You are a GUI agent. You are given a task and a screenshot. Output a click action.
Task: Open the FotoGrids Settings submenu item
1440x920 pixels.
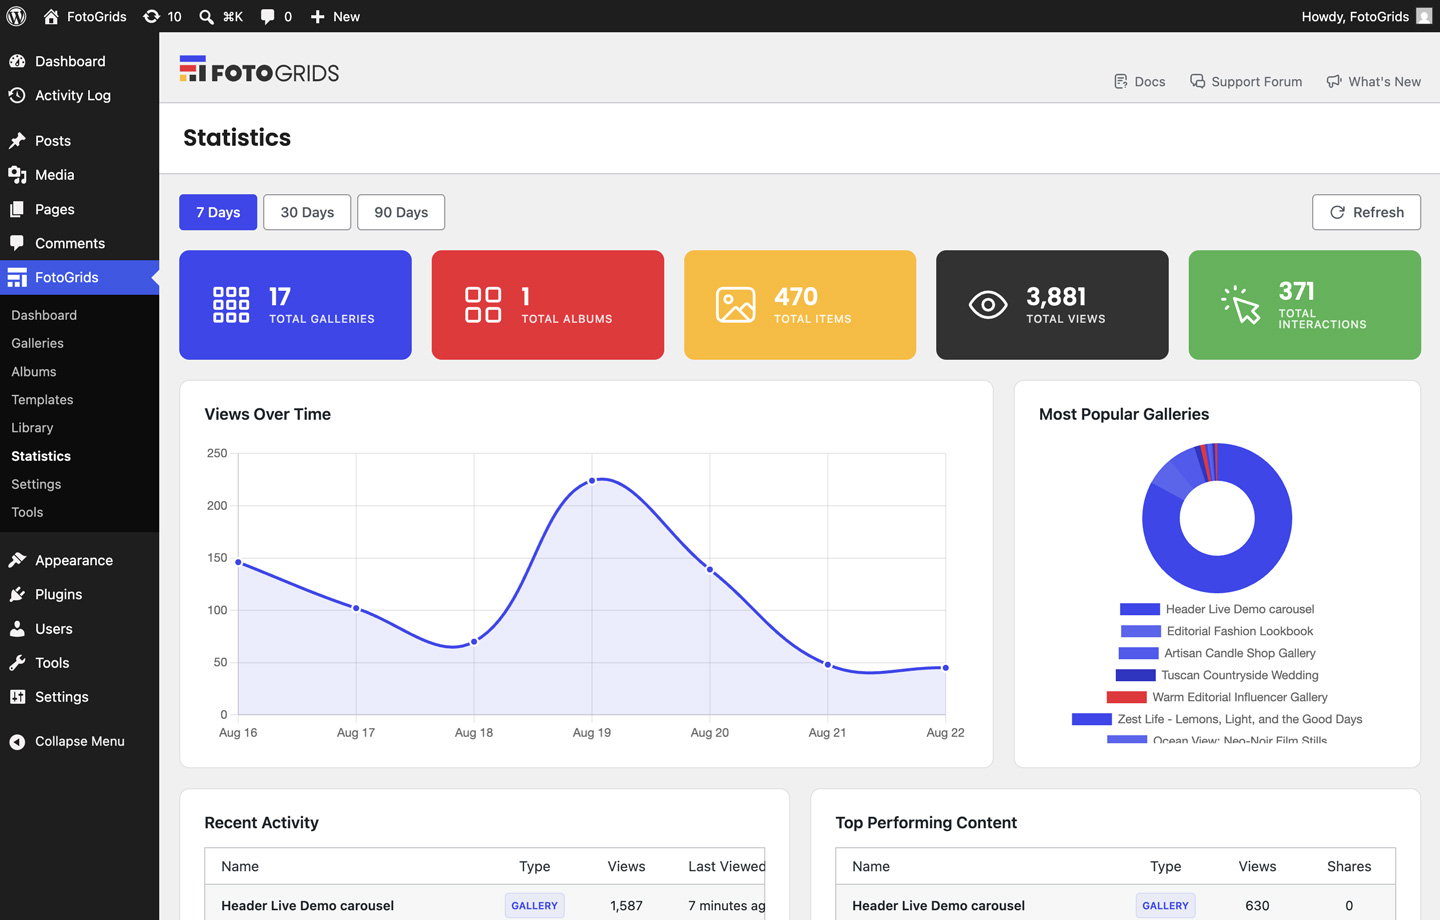[36, 484]
